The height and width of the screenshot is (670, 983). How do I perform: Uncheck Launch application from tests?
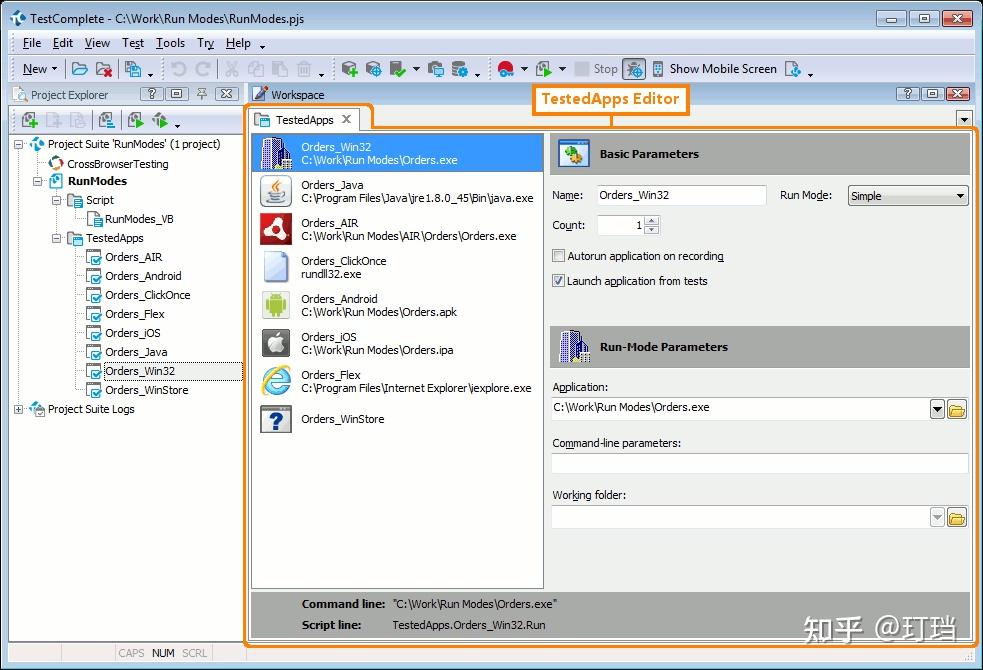[558, 281]
